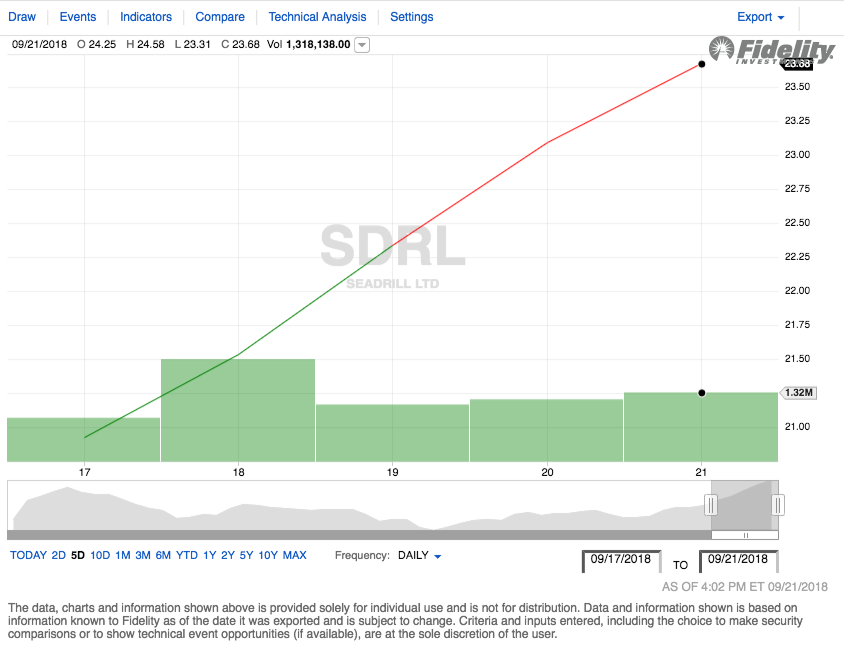Select the 2D time range
The width and height of the screenshot is (844, 649).
58,555
